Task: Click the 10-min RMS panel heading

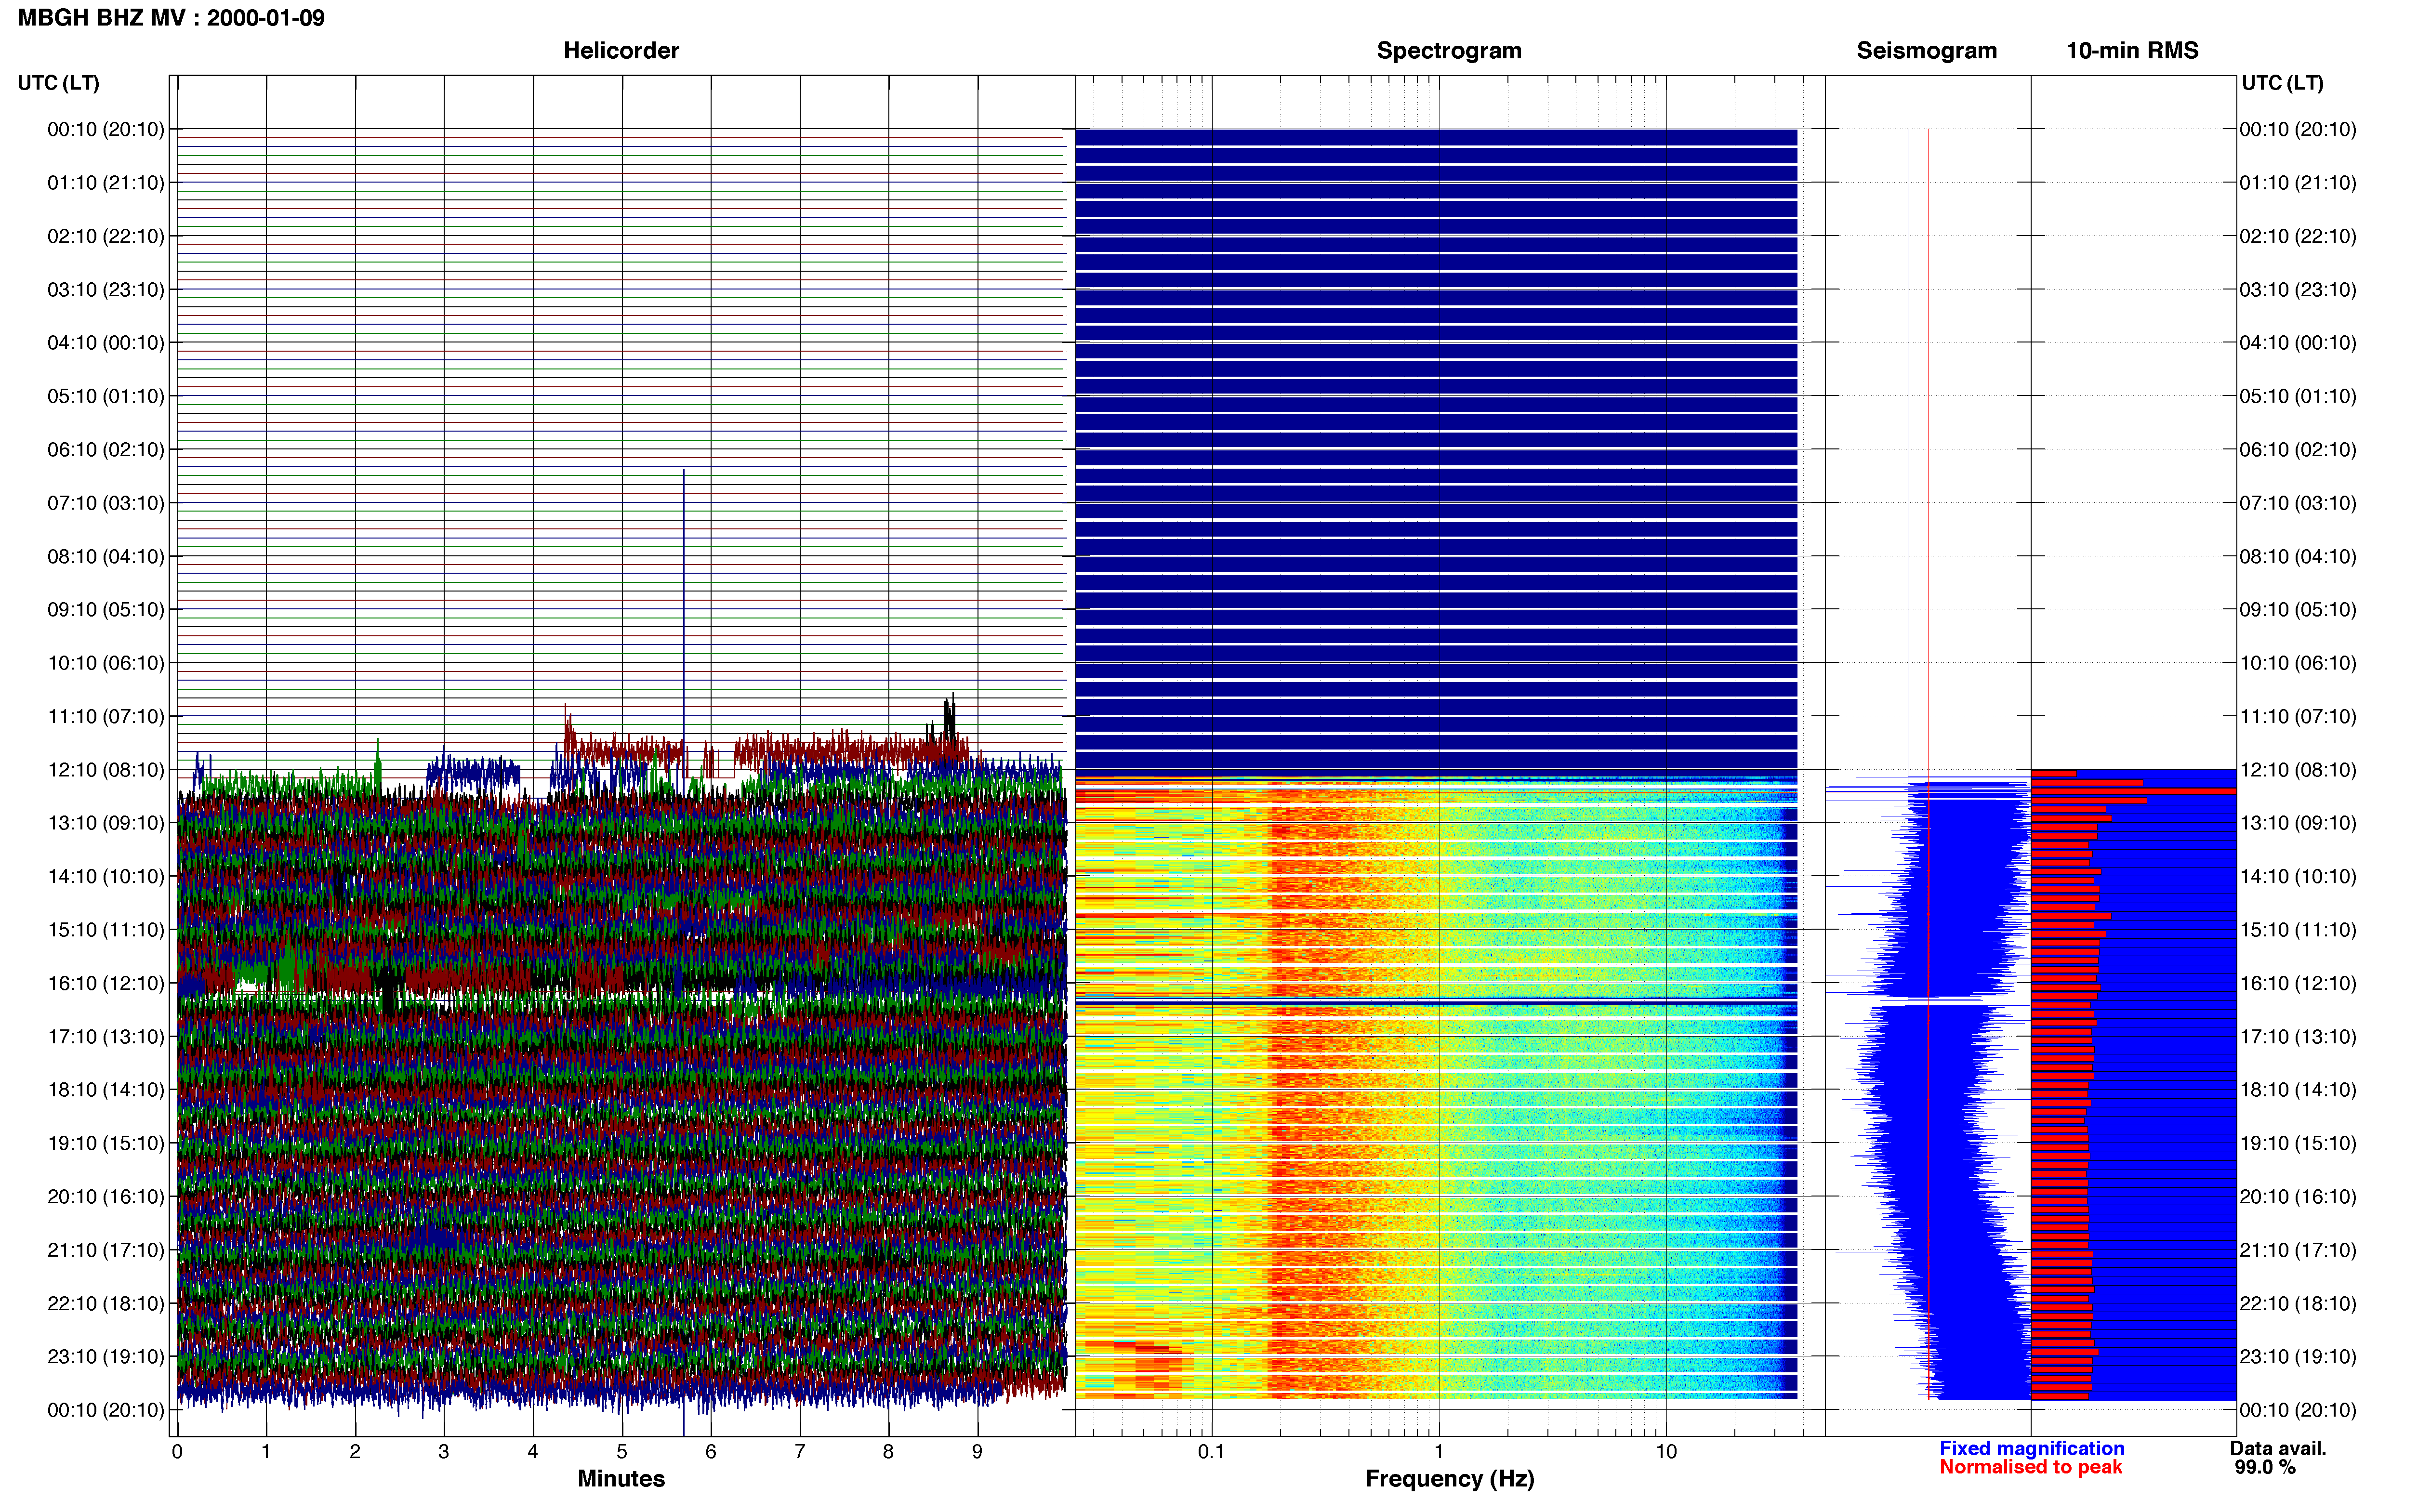Action: coord(2132,51)
